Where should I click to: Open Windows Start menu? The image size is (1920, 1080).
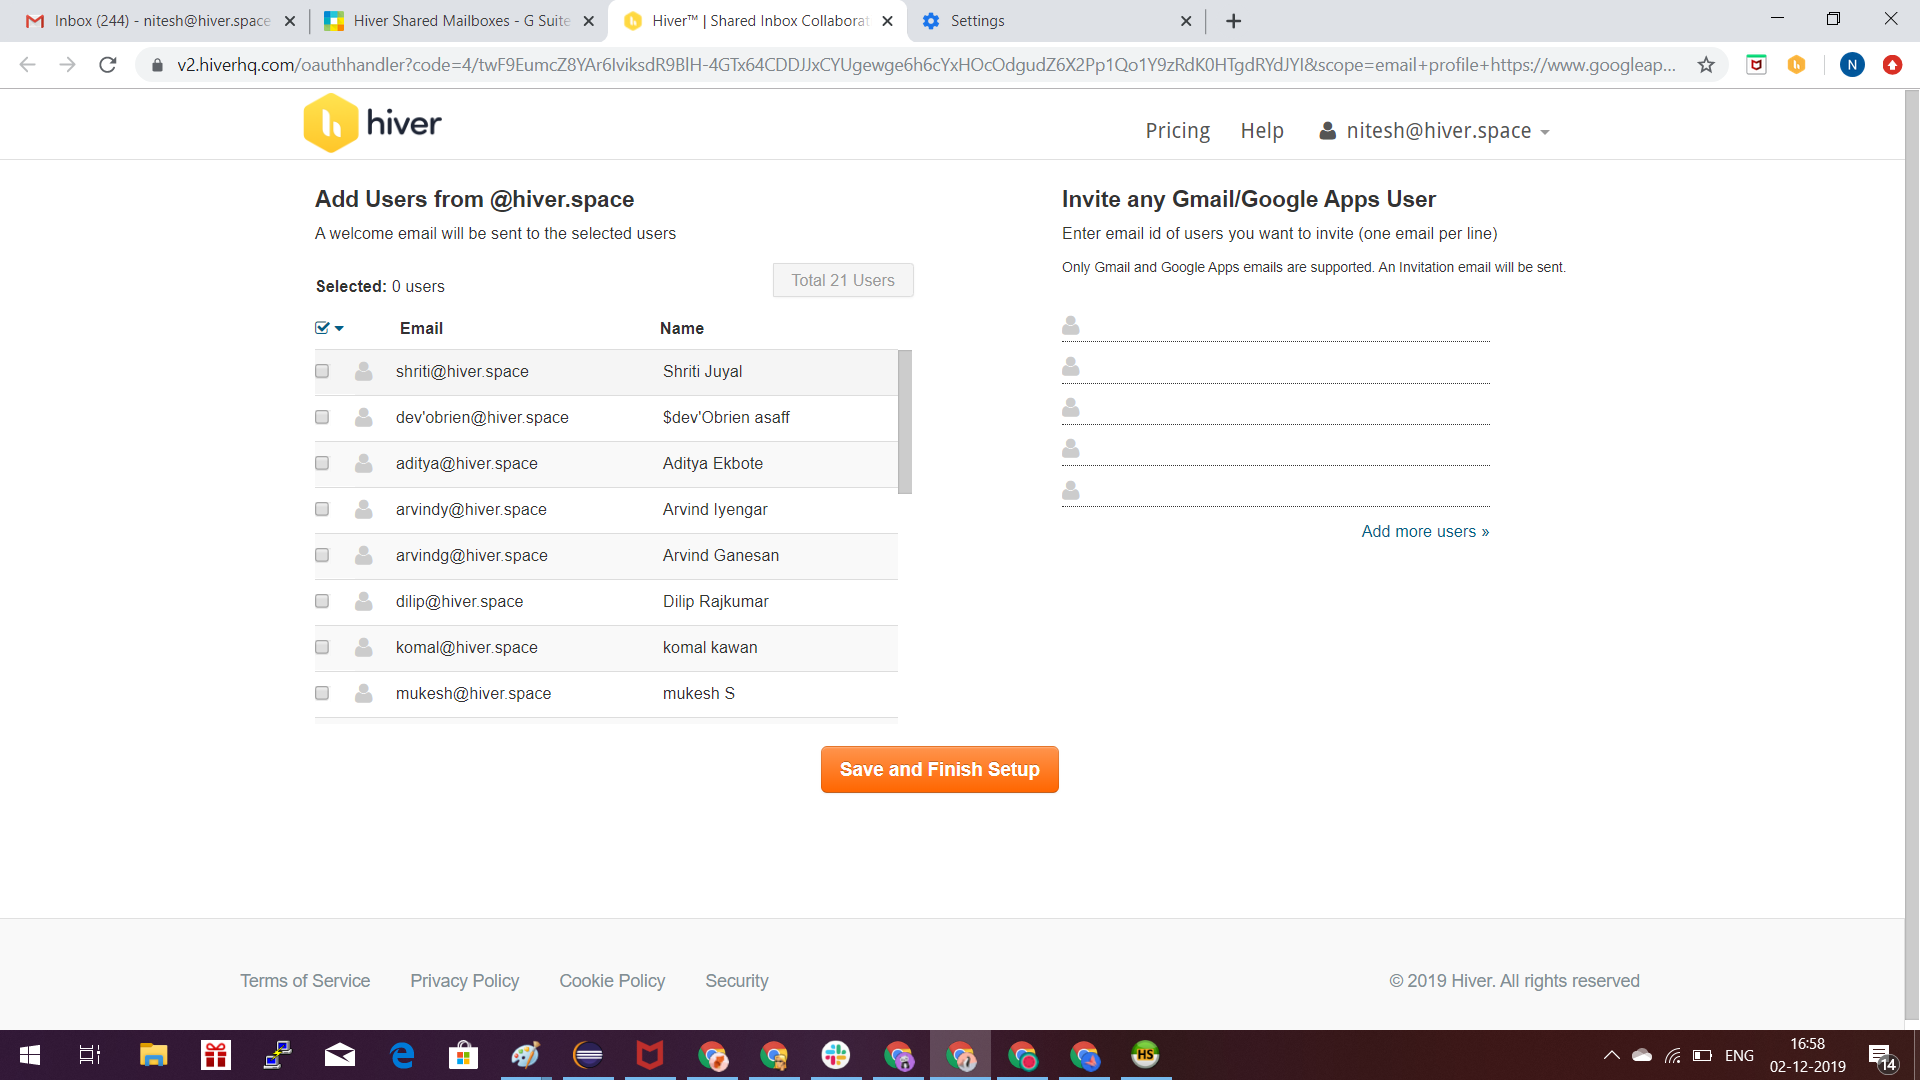(x=30, y=1055)
